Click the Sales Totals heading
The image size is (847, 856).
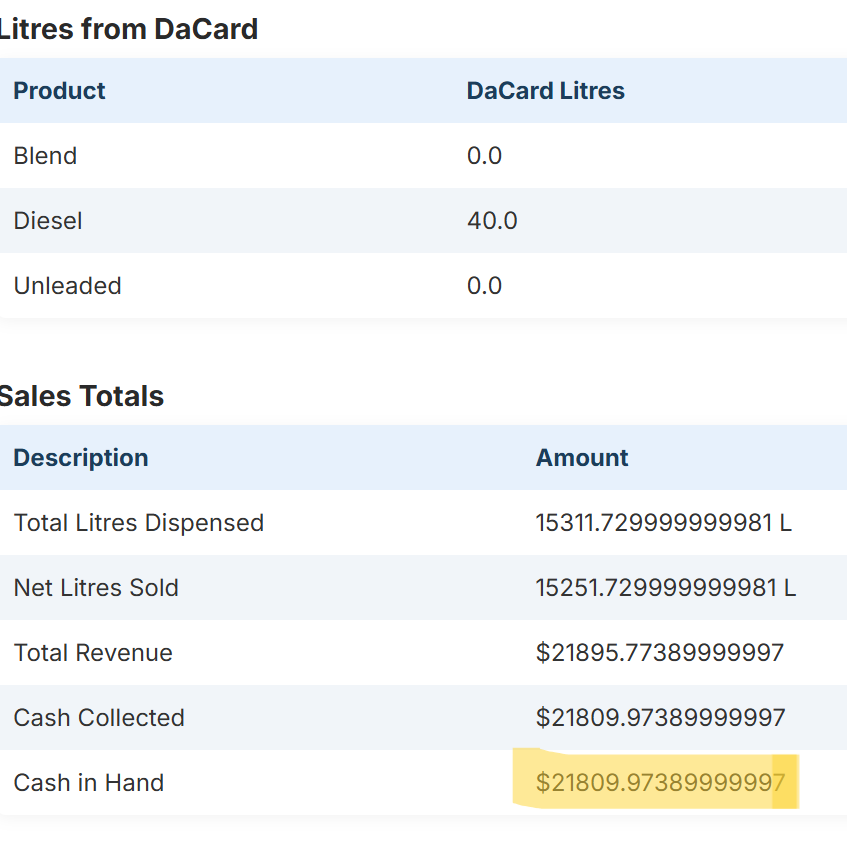click(x=83, y=396)
